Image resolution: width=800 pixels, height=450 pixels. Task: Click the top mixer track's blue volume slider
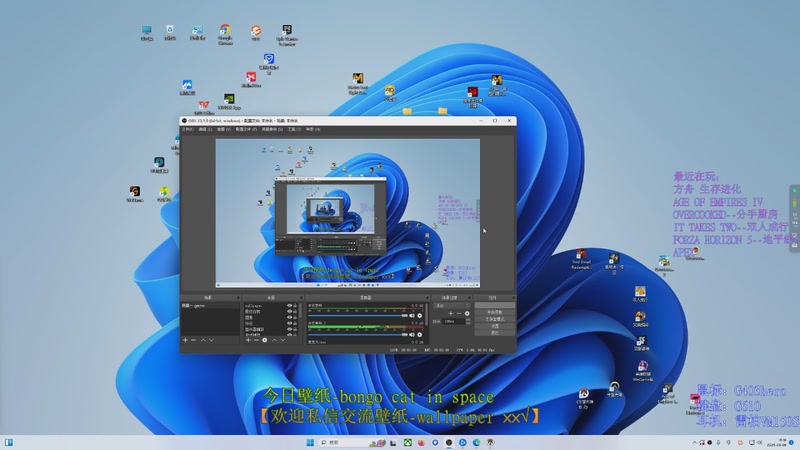click(x=358, y=315)
